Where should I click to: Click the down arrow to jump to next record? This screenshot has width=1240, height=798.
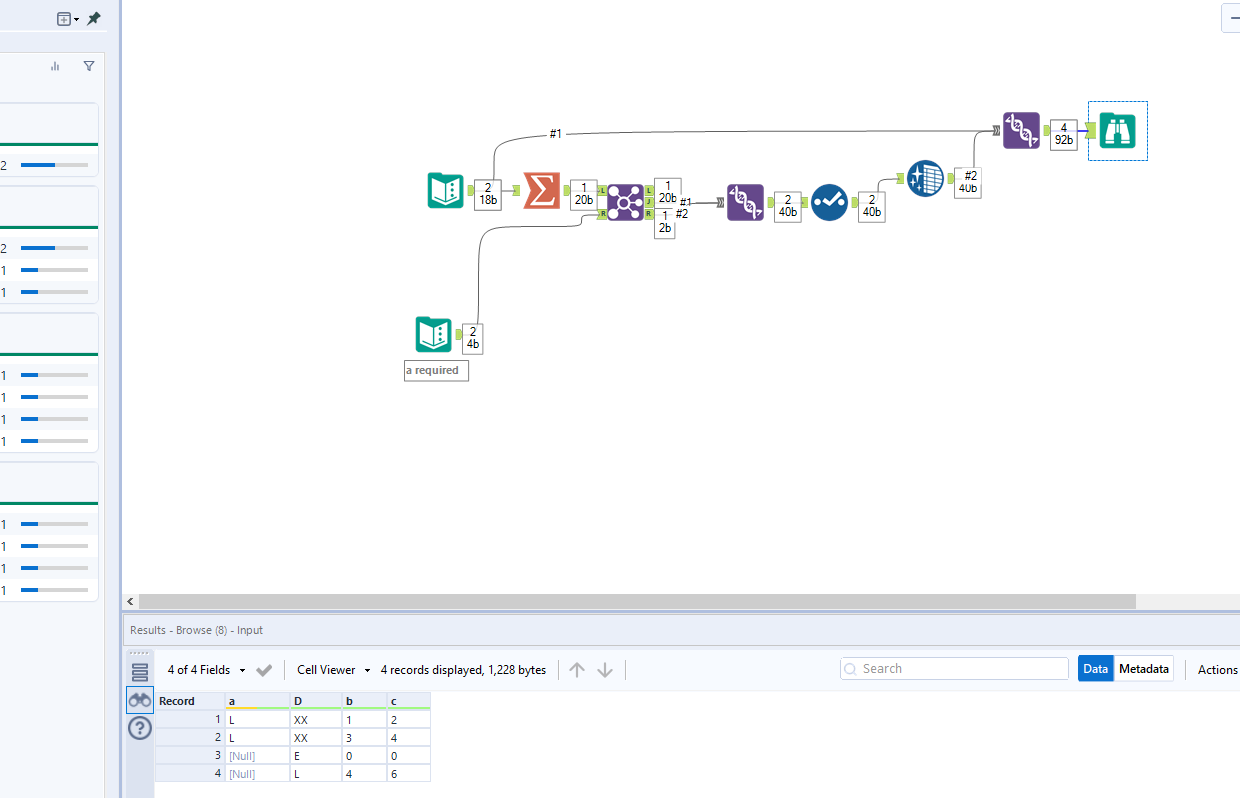605,669
